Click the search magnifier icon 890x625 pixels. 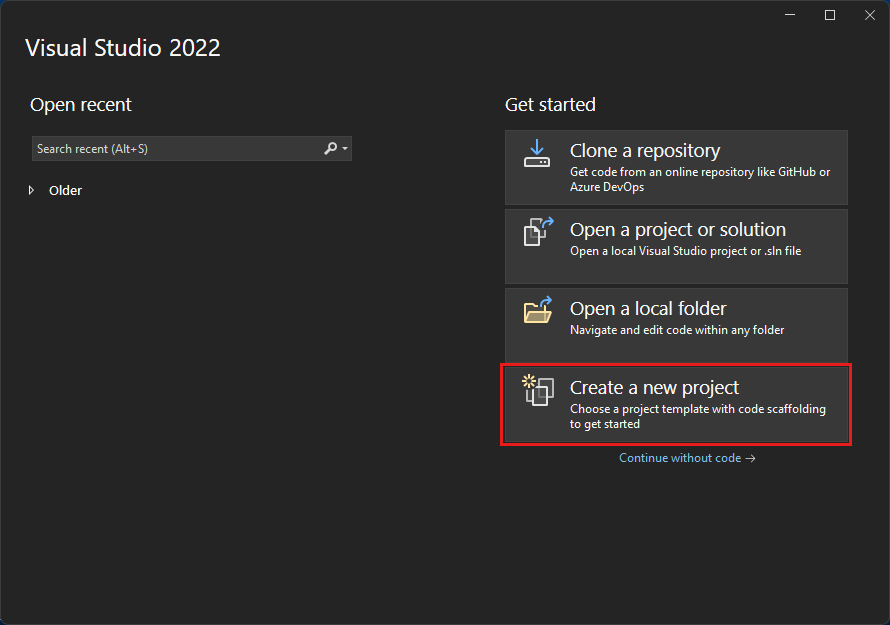tap(328, 148)
